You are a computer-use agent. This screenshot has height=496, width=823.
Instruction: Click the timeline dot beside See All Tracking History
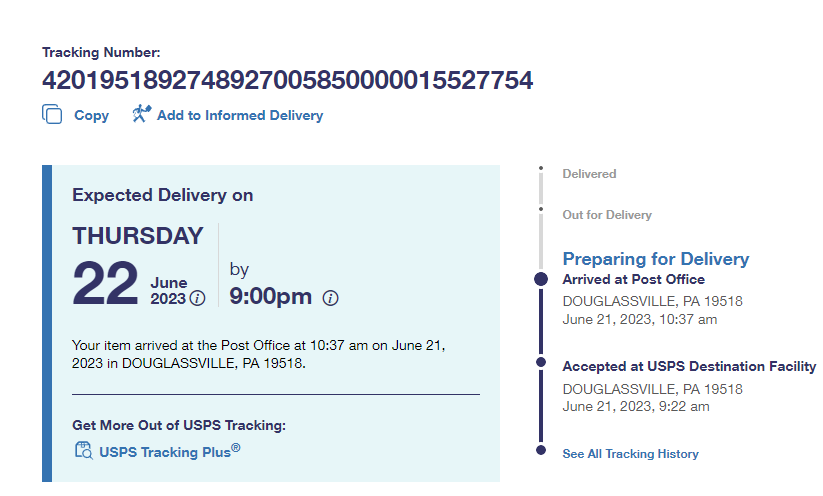click(541, 451)
